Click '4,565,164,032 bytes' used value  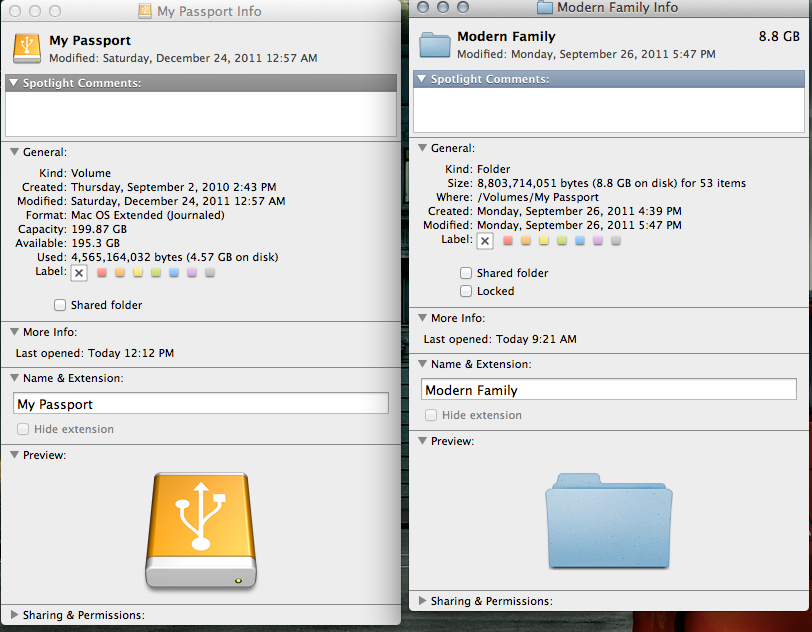point(127,257)
